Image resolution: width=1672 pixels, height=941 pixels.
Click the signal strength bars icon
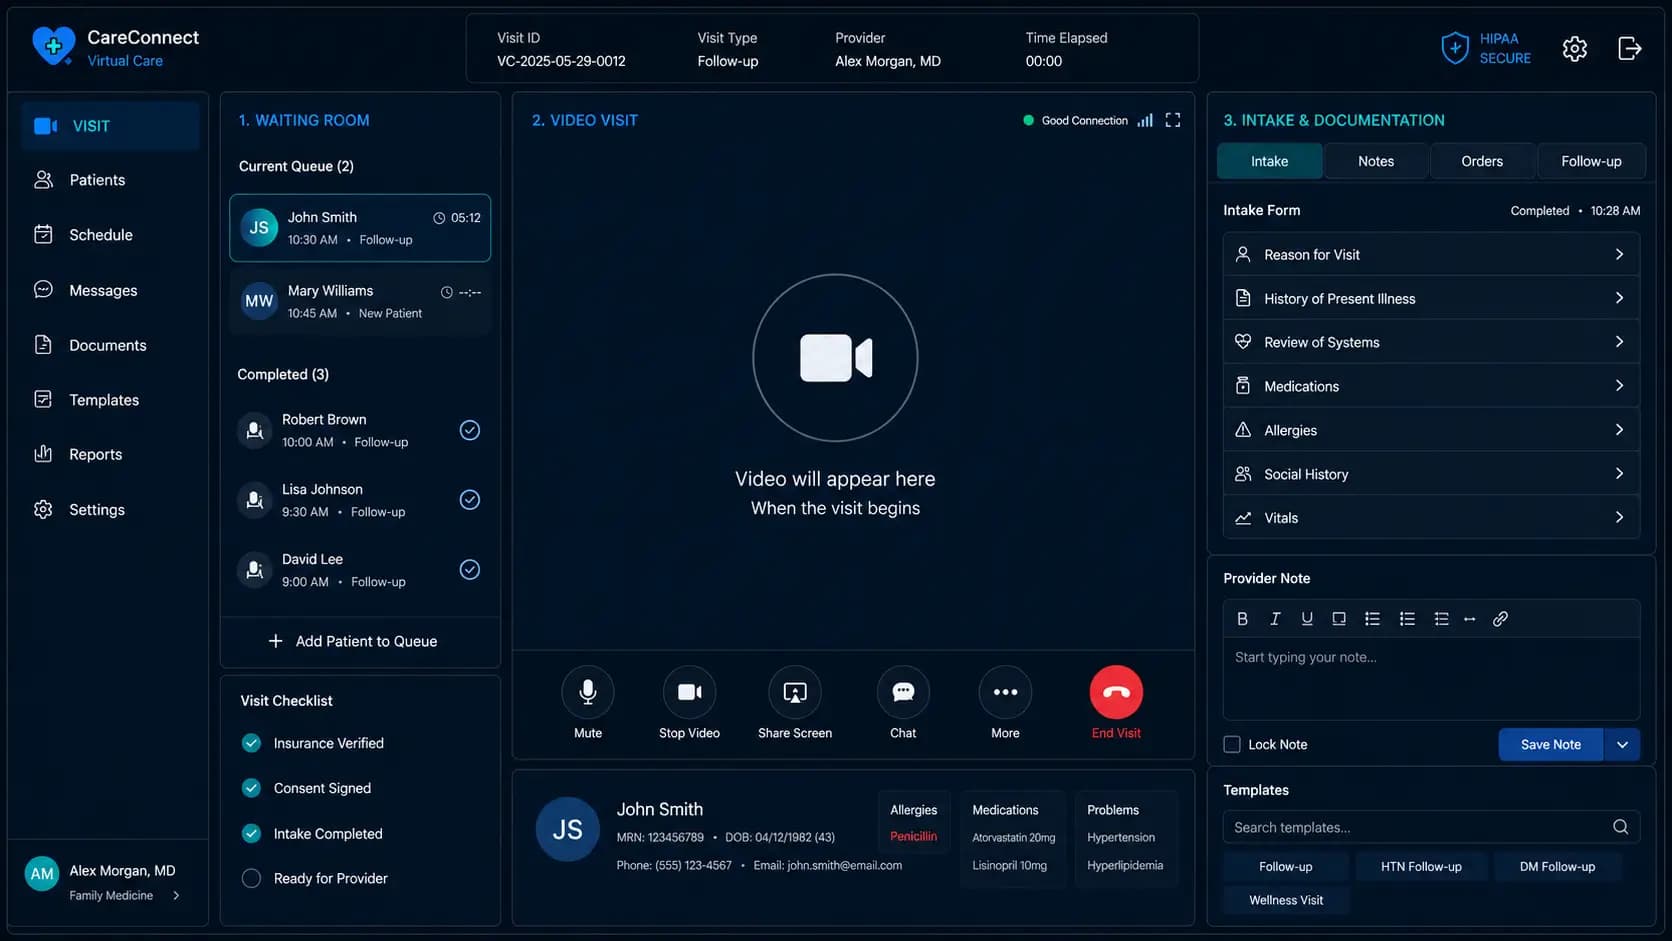pos(1145,120)
